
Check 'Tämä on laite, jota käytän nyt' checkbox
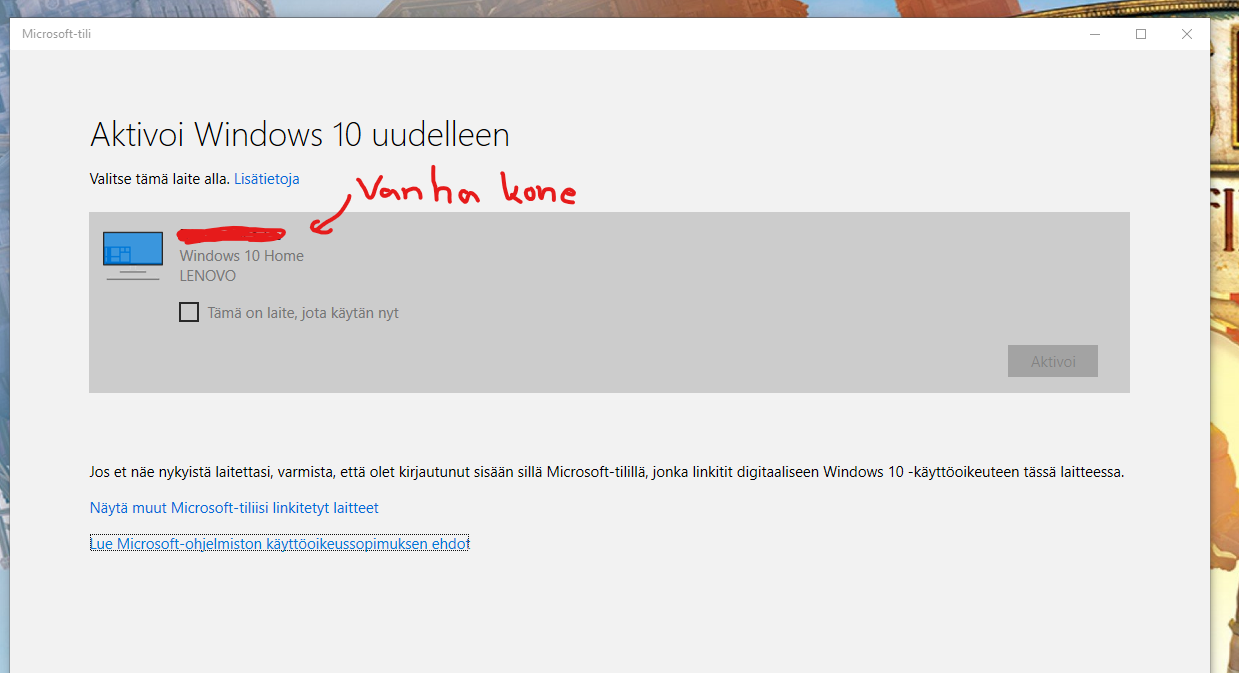click(189, 312)
